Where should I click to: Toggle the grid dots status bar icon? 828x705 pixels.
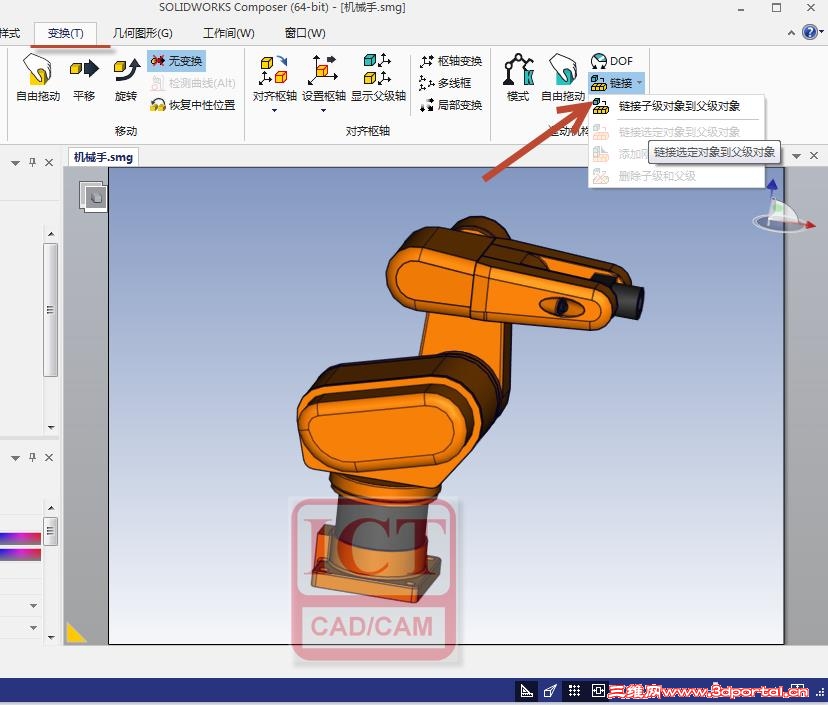coord(574,691)
